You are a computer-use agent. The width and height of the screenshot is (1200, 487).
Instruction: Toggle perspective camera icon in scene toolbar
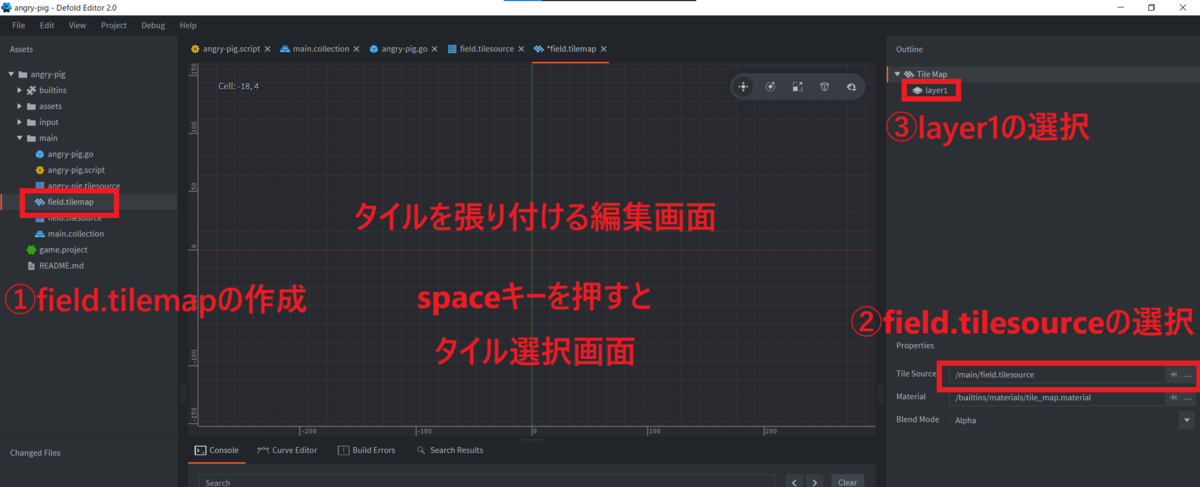824,87
